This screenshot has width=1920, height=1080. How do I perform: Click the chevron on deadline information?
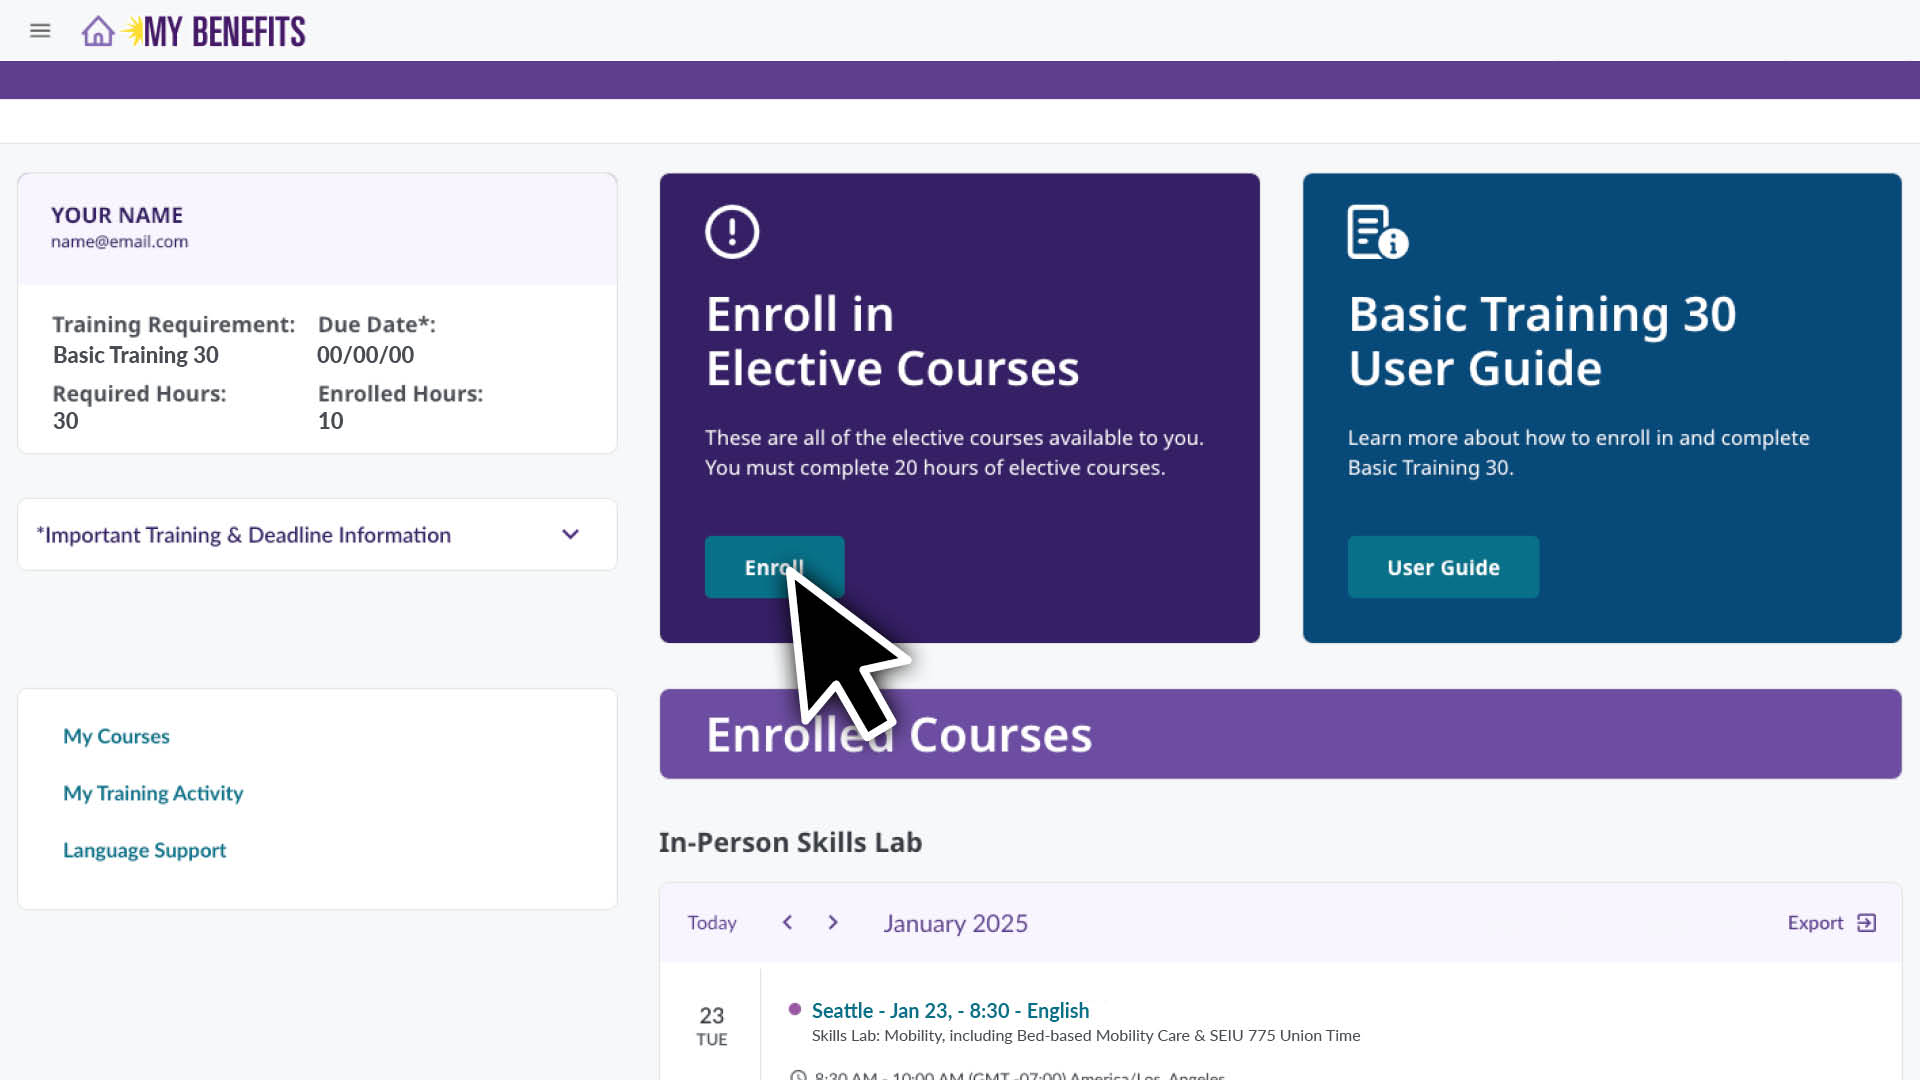[x=570, y=535]
